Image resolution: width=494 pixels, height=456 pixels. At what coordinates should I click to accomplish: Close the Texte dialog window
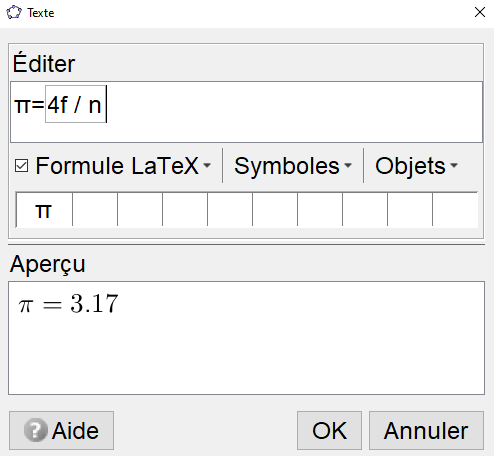[x=480, y=12]
